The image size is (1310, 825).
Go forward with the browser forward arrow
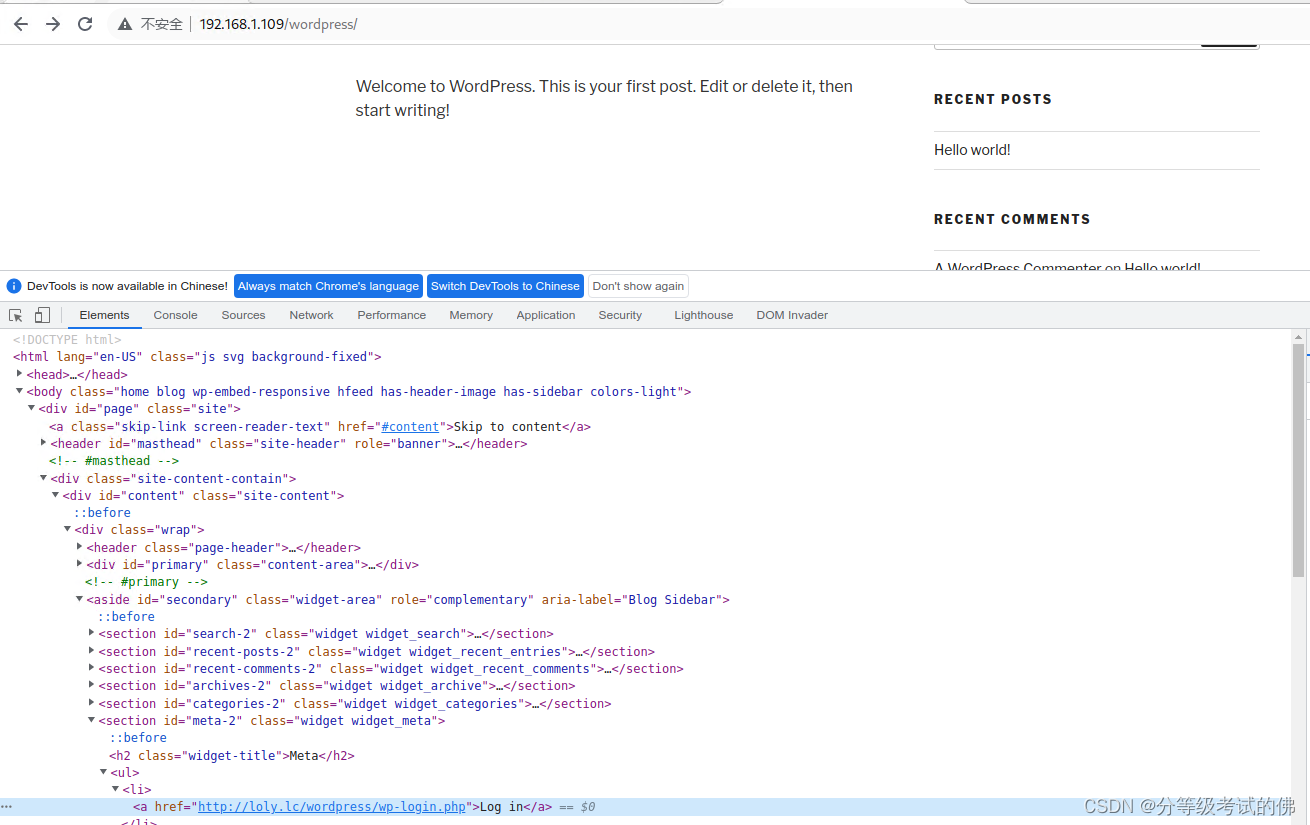tap(53, 24)
